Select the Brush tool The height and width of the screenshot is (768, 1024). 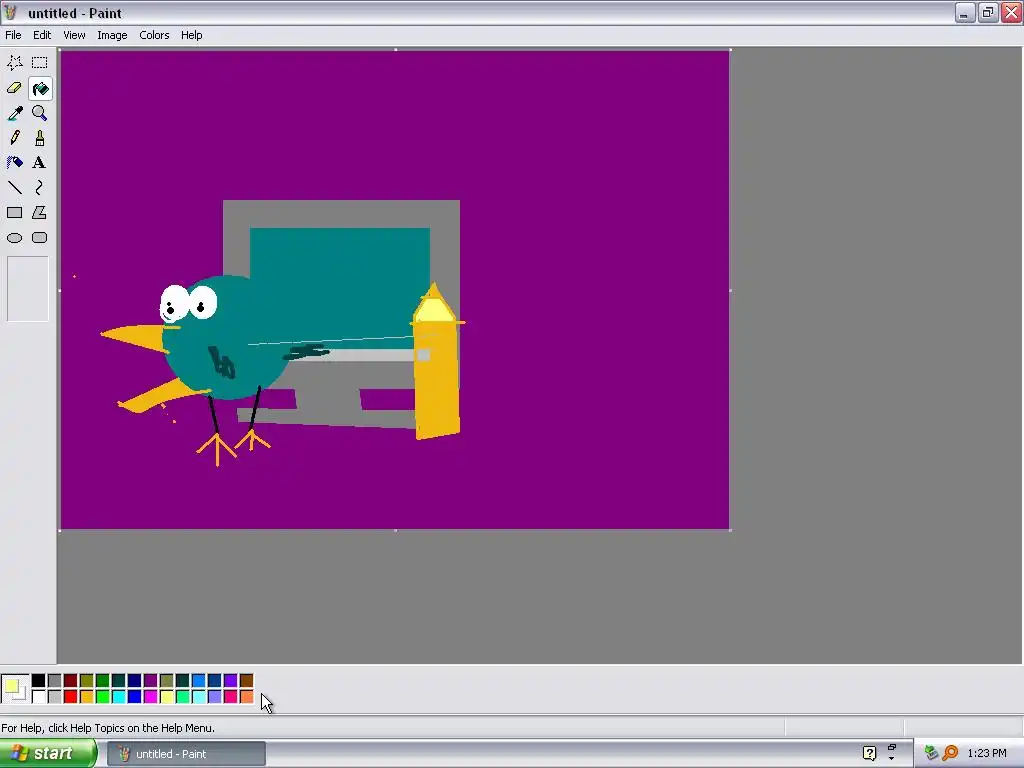pos(40,138)
